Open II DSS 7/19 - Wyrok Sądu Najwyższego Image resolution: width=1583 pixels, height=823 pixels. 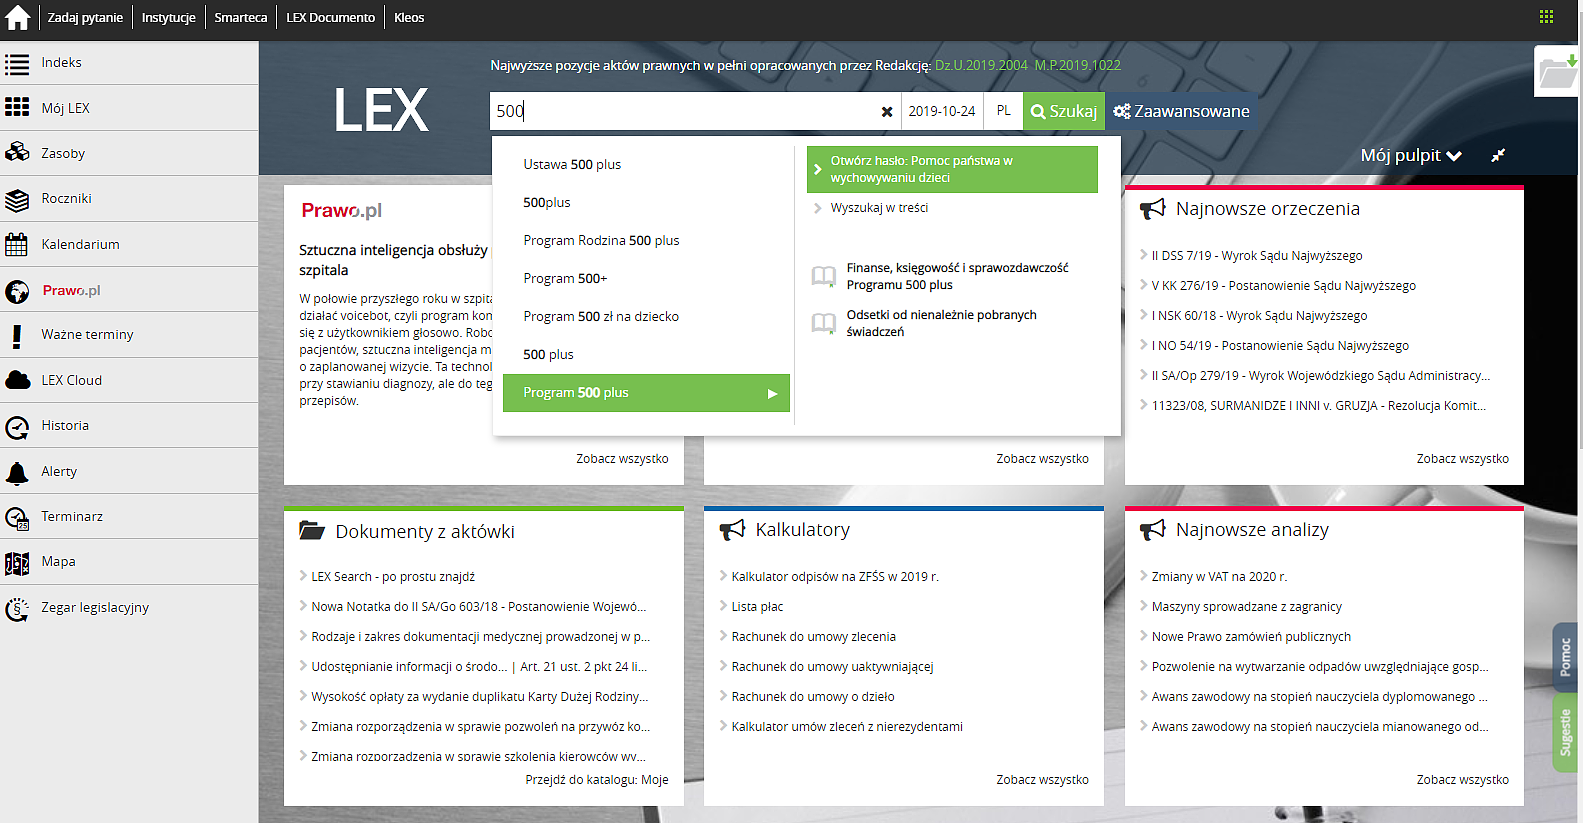[x=1256, y=255]
